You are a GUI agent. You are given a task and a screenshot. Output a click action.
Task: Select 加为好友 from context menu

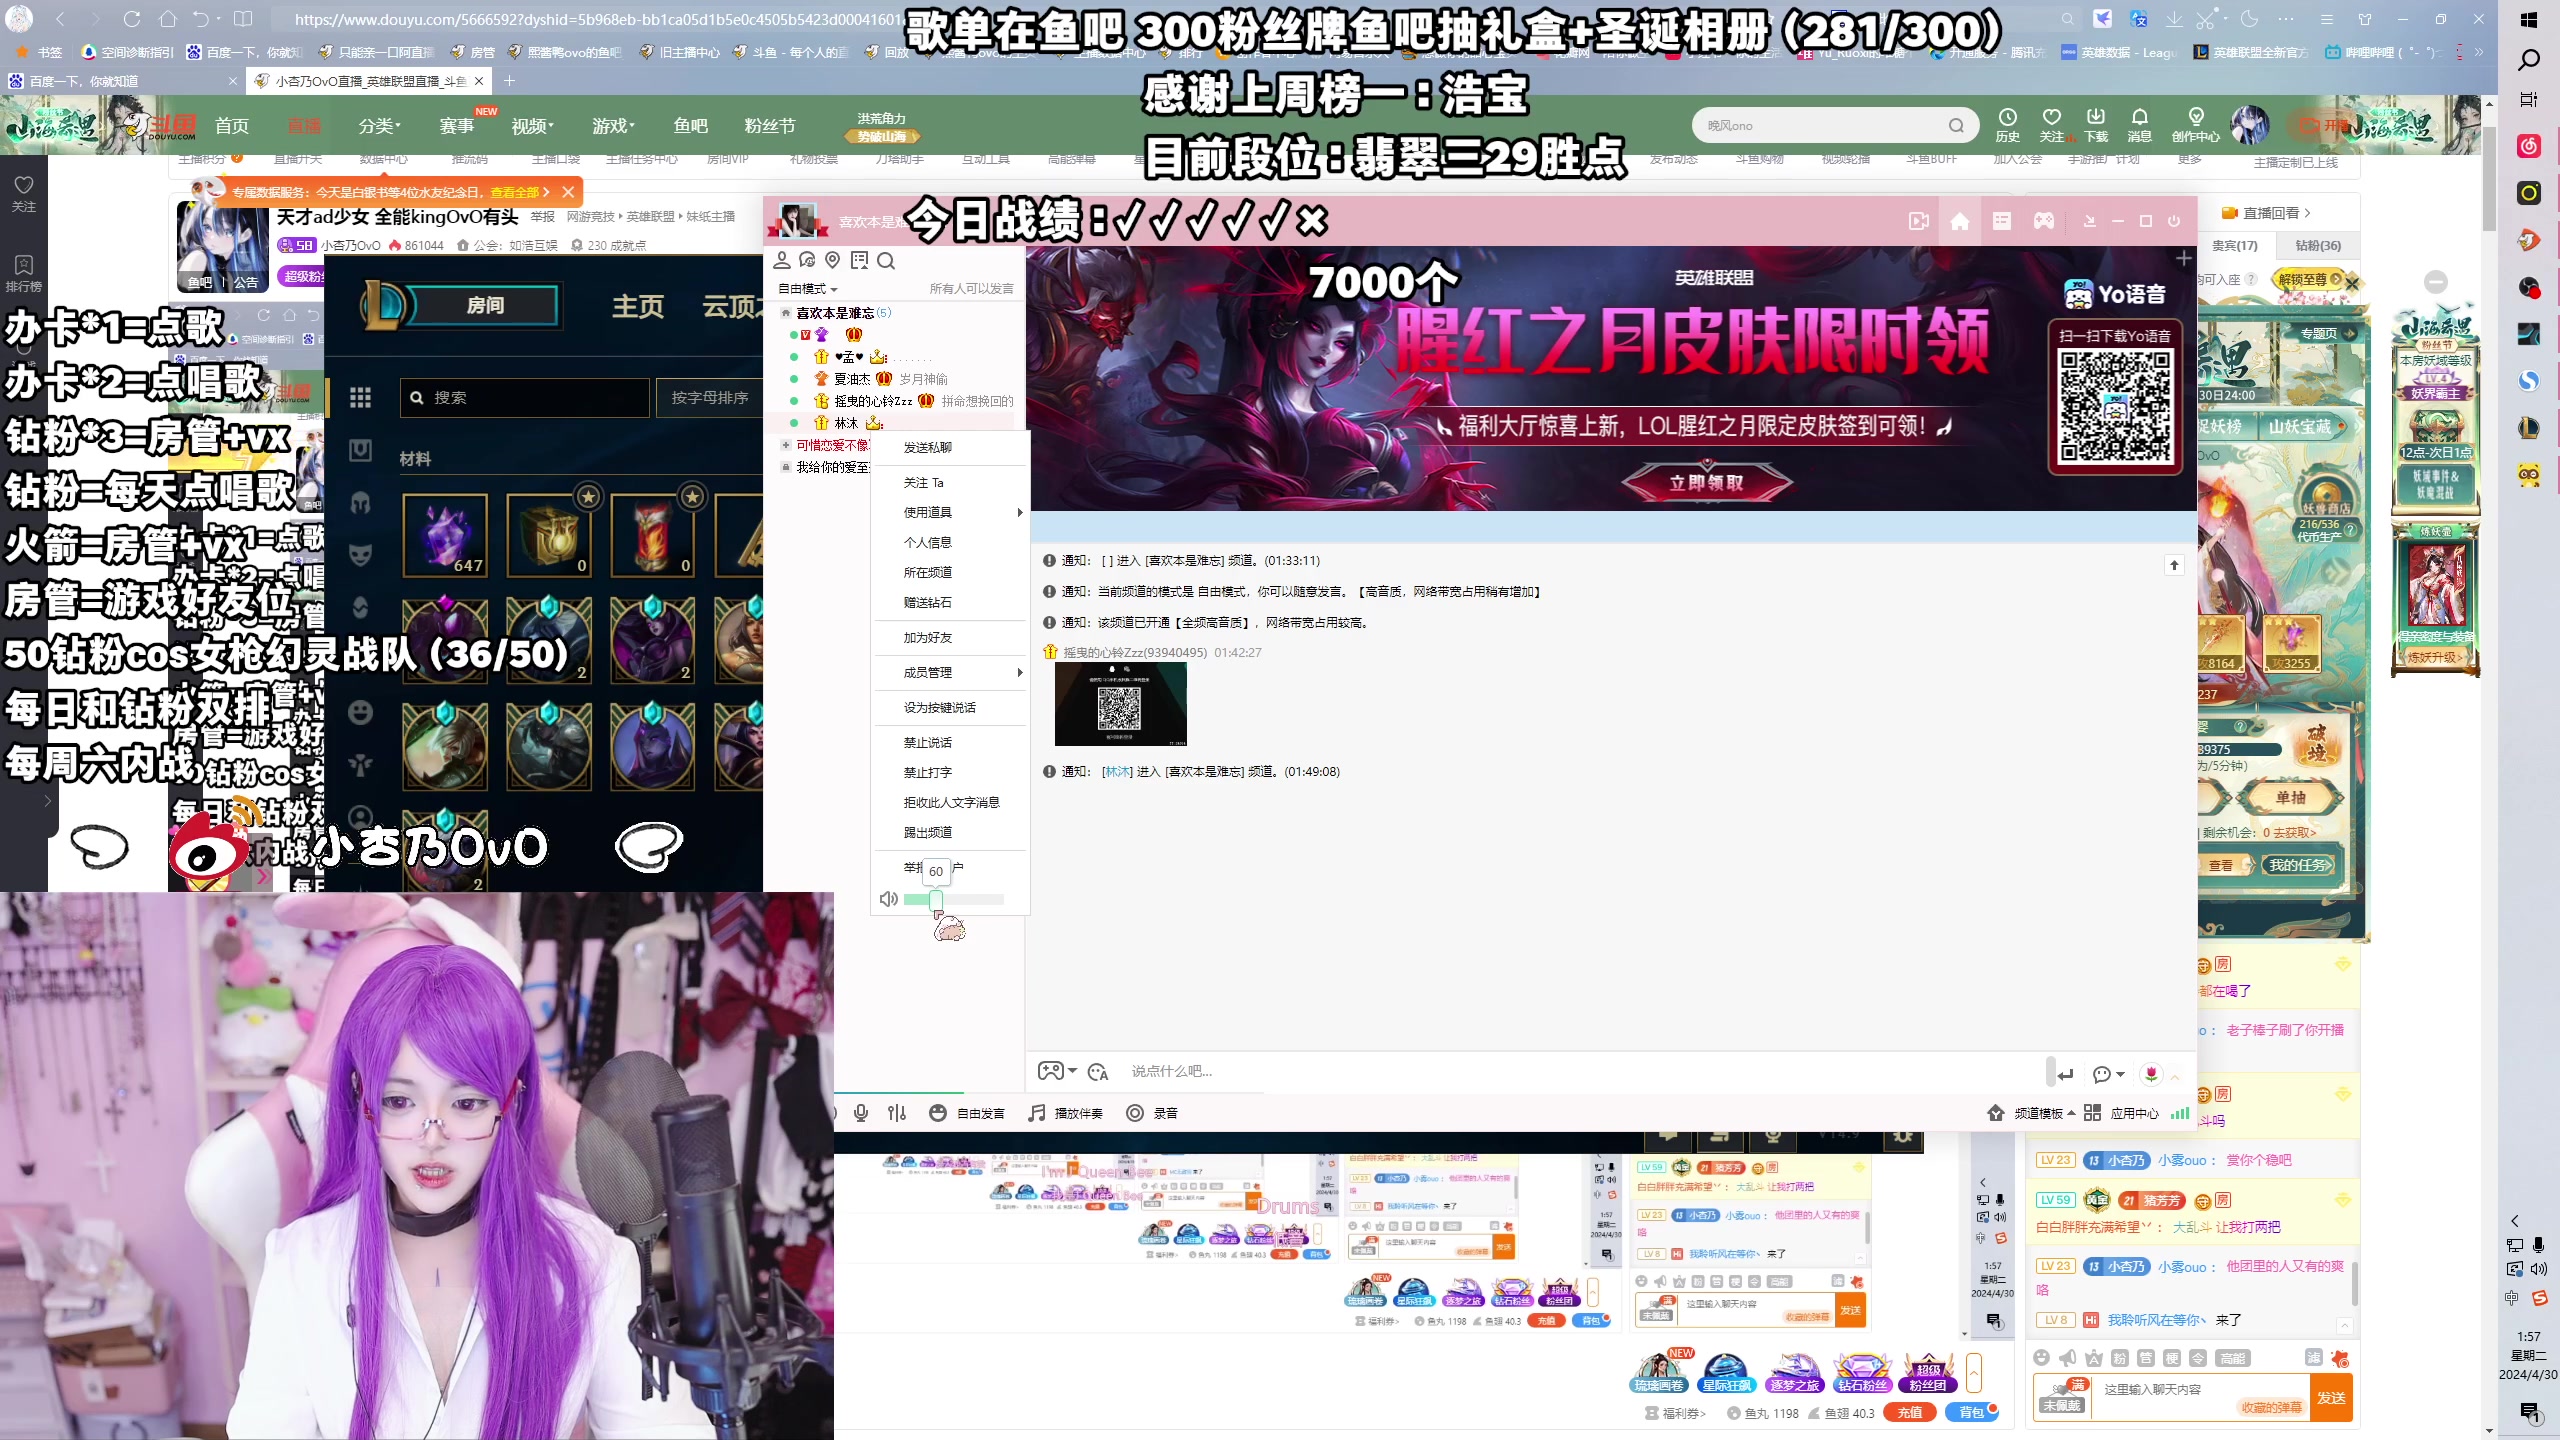928,637
